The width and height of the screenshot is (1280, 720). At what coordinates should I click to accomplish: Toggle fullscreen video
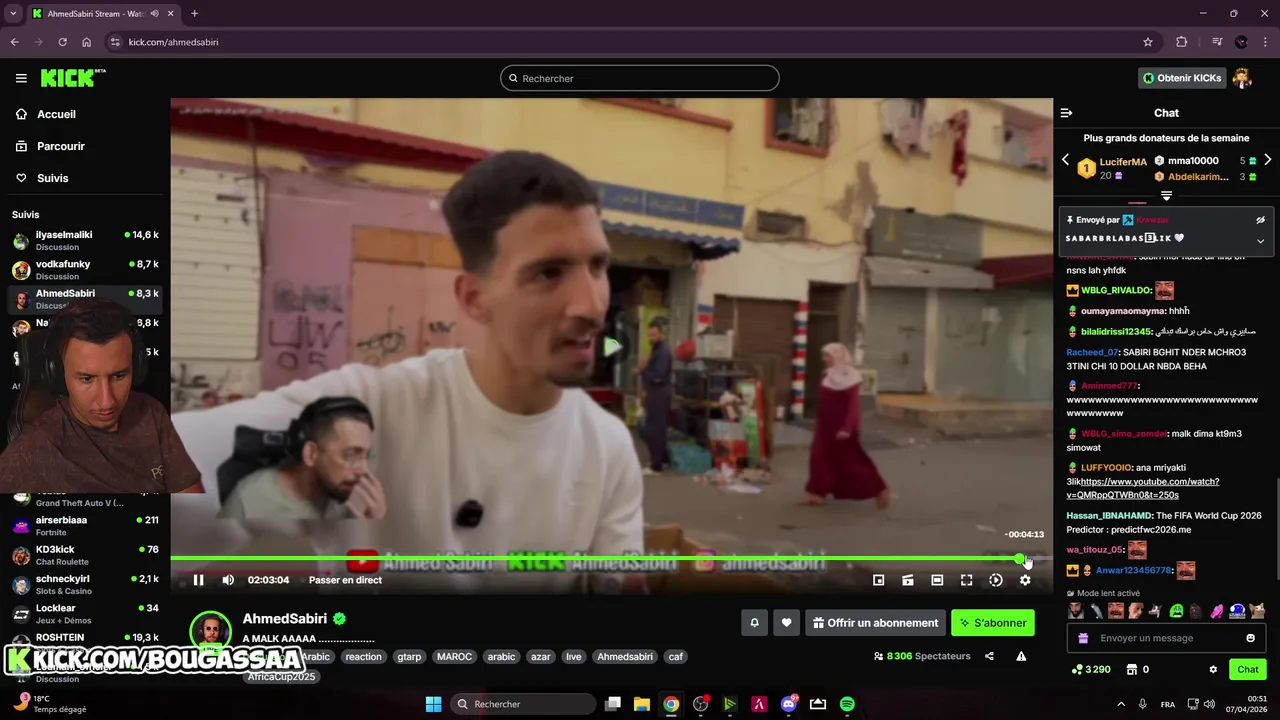[966, 580]
